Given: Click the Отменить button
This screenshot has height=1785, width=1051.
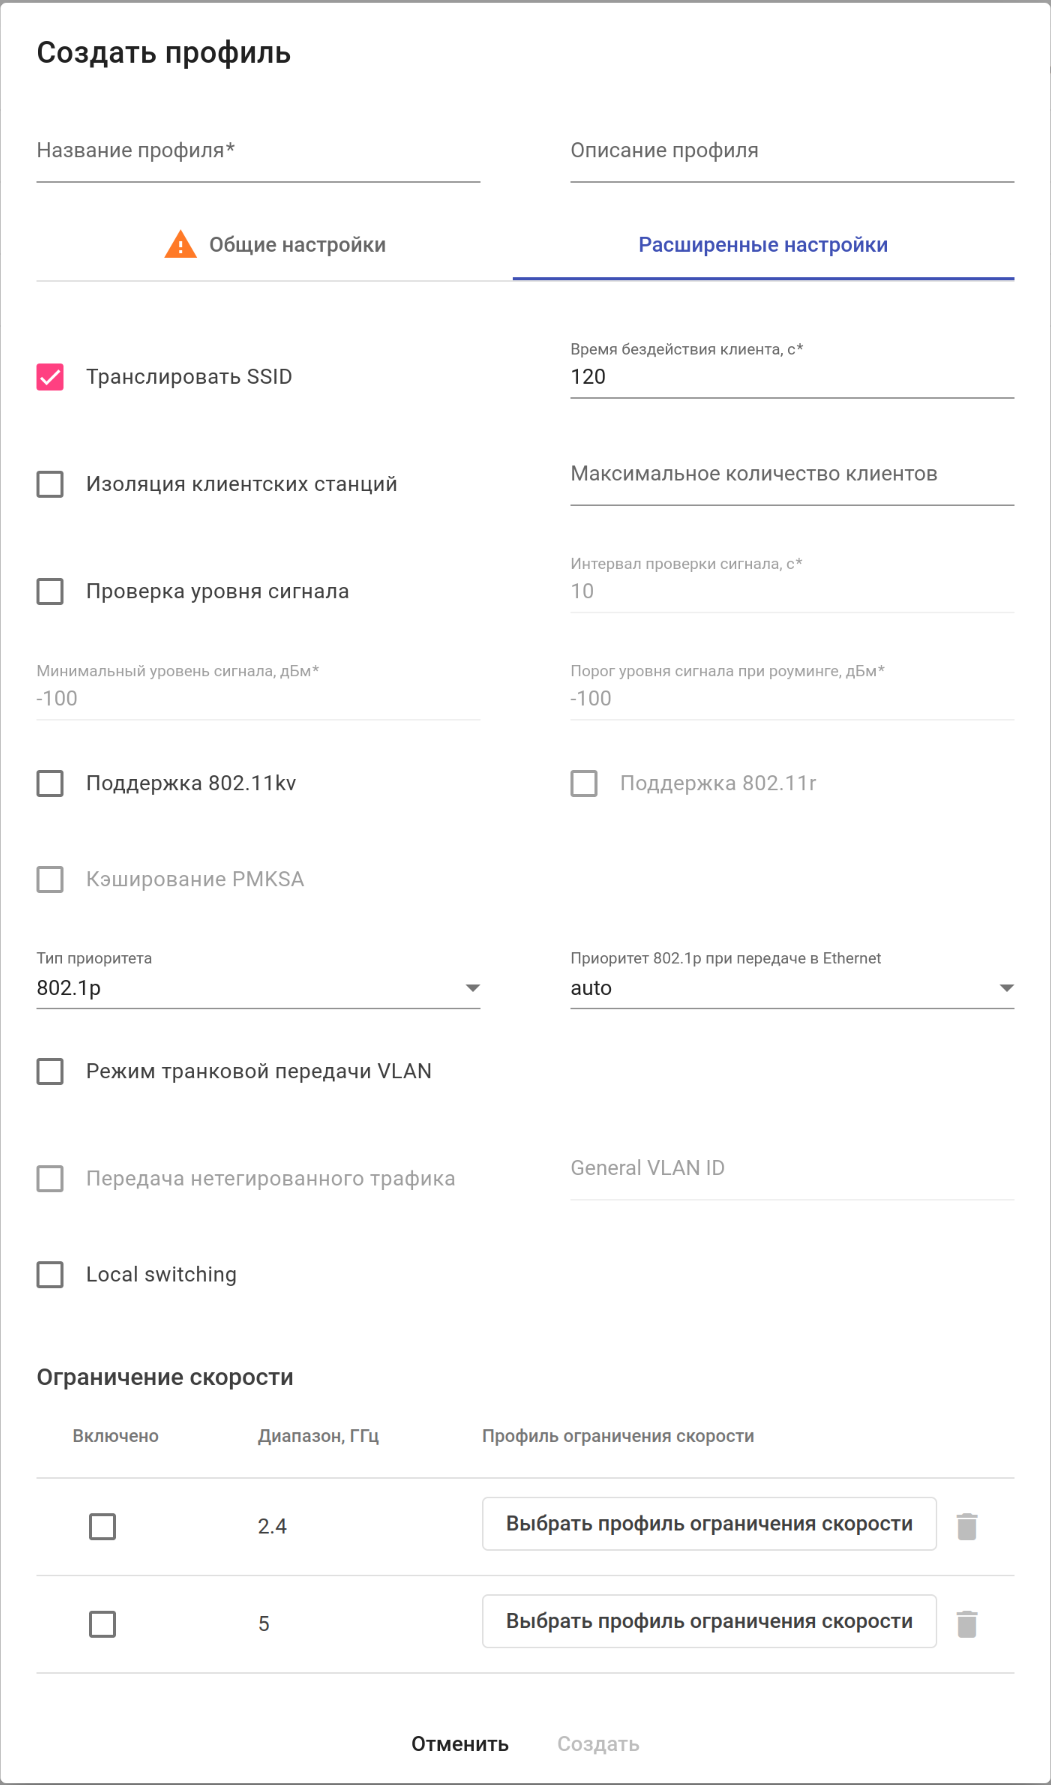Looking at the screenshot, I should click(460, 1744).
